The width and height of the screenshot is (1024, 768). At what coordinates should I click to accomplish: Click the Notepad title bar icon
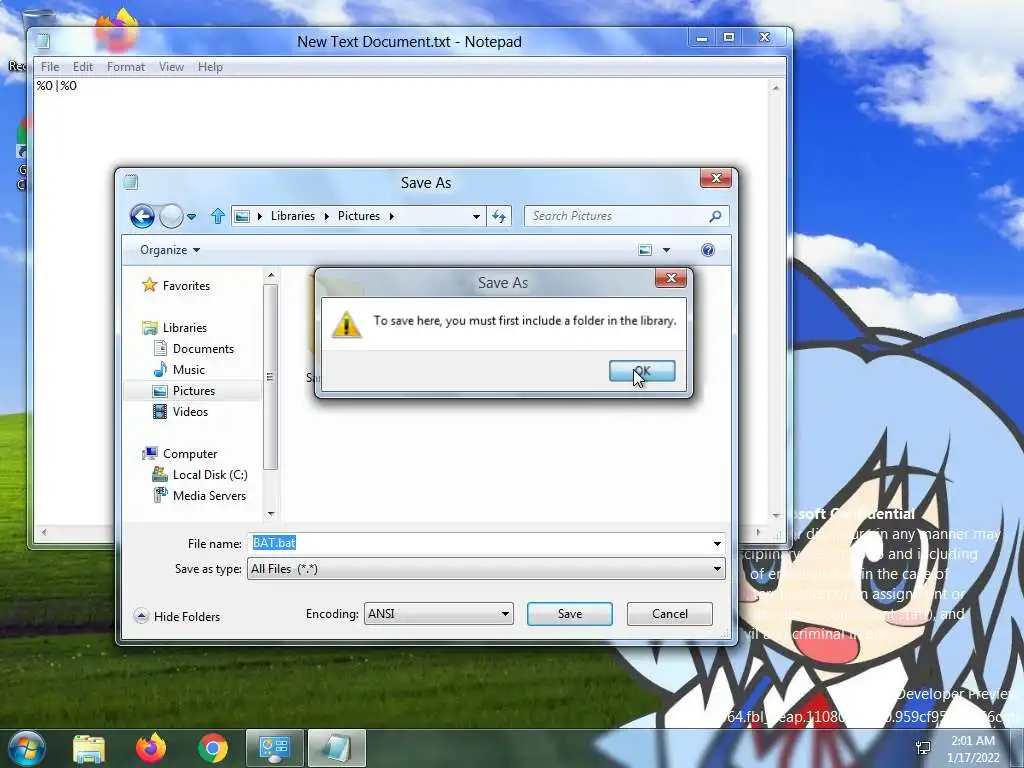tap(44, 42)
